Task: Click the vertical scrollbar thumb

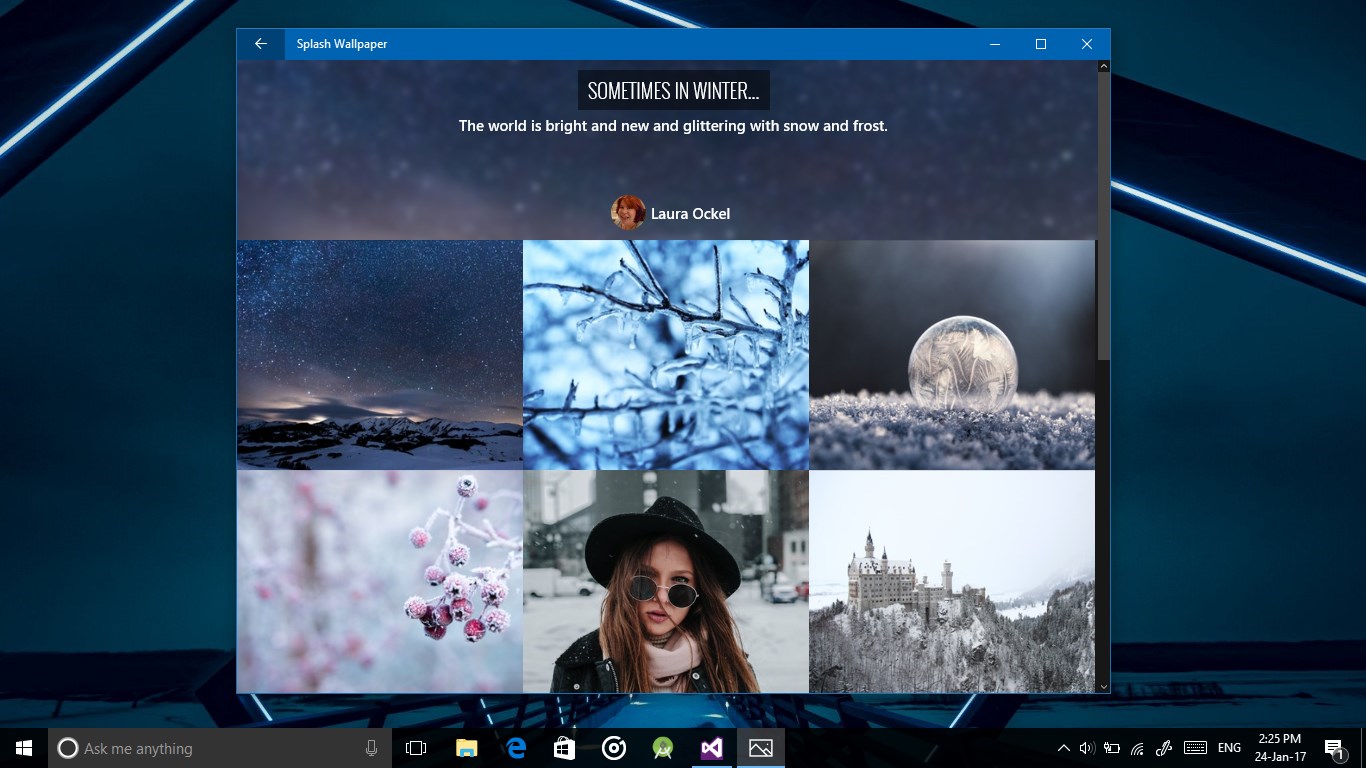Action: click(1104, 216)
